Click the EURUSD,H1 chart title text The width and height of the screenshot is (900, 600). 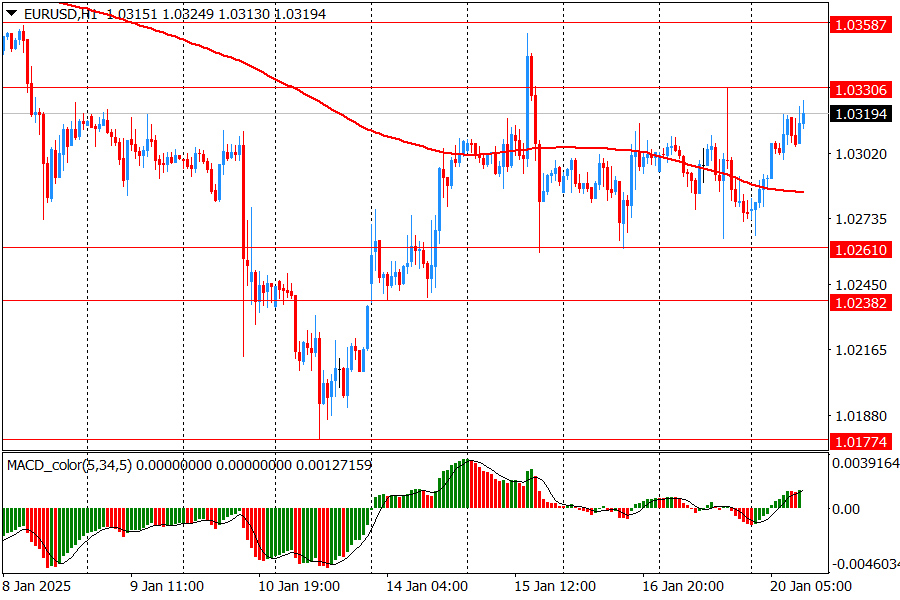click(x=62, y=14)
